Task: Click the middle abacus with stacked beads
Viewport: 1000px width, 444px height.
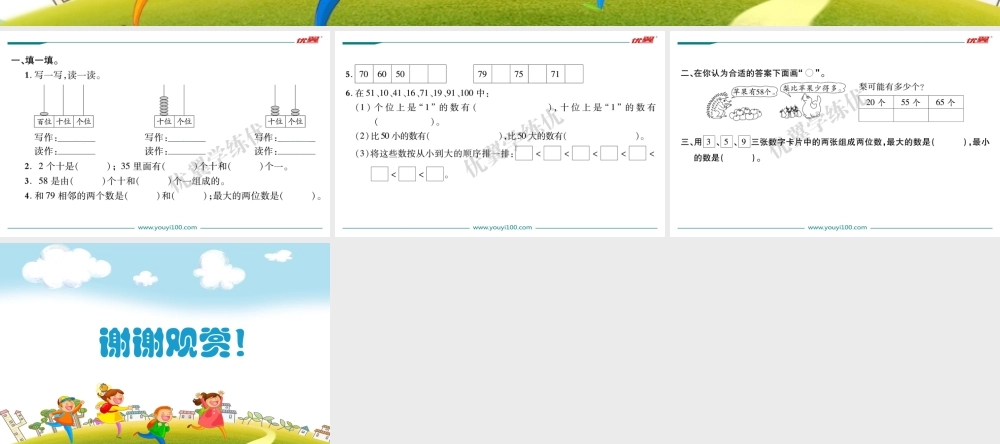Action: point(174,107)
